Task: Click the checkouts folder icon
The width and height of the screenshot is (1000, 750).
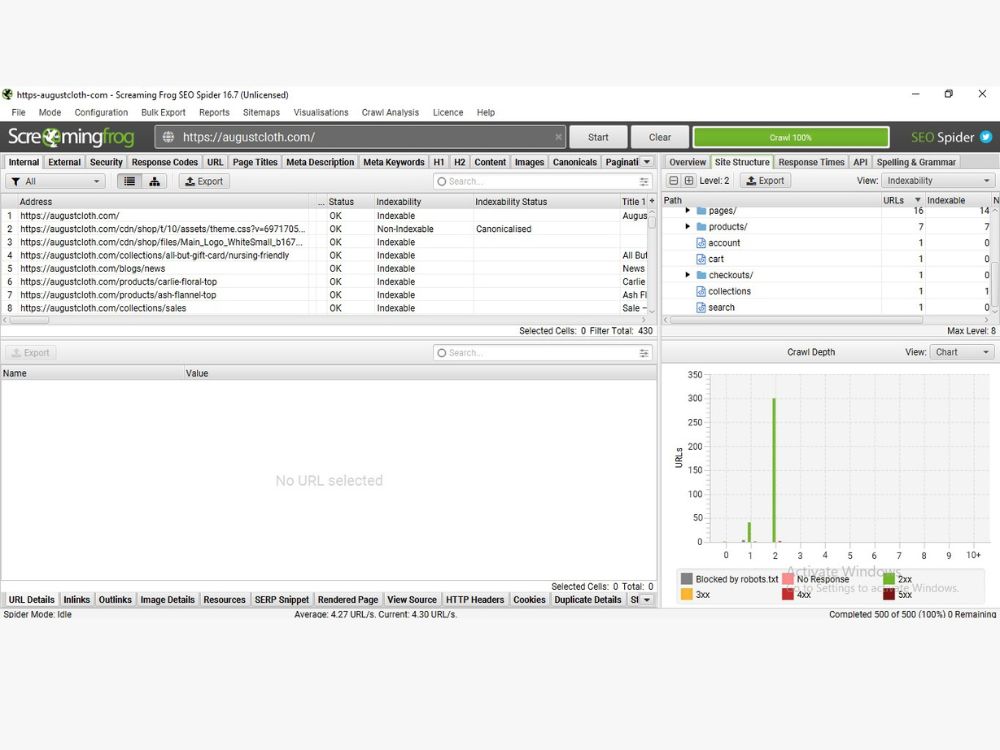Action: pos(702,275)
